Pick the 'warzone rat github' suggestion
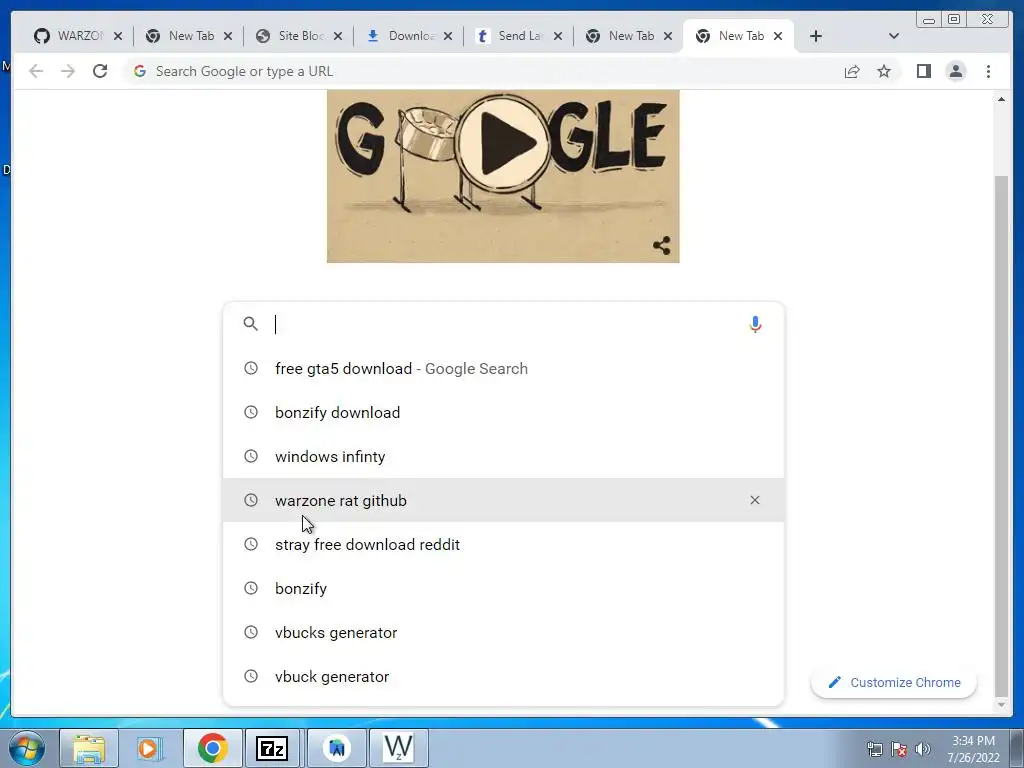 pos(503,500)
